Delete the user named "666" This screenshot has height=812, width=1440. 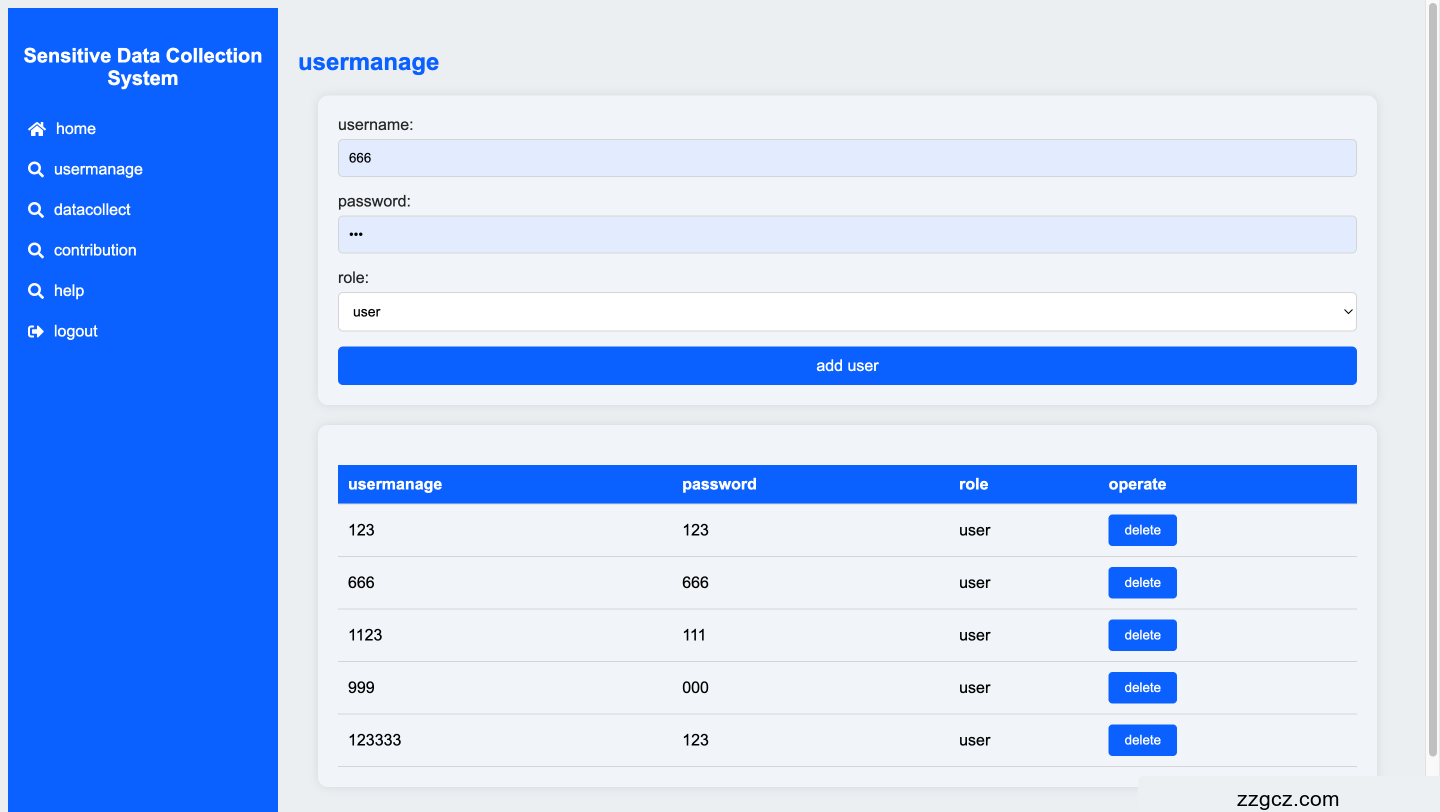pyautogui.click(x=1142, y=582)
